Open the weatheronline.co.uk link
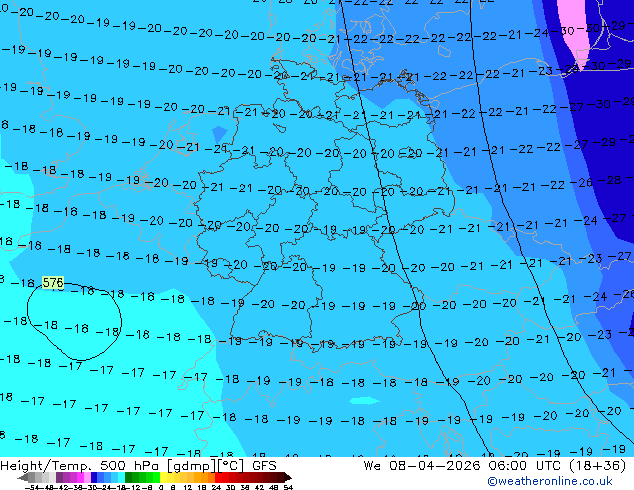 click(550, 481)
